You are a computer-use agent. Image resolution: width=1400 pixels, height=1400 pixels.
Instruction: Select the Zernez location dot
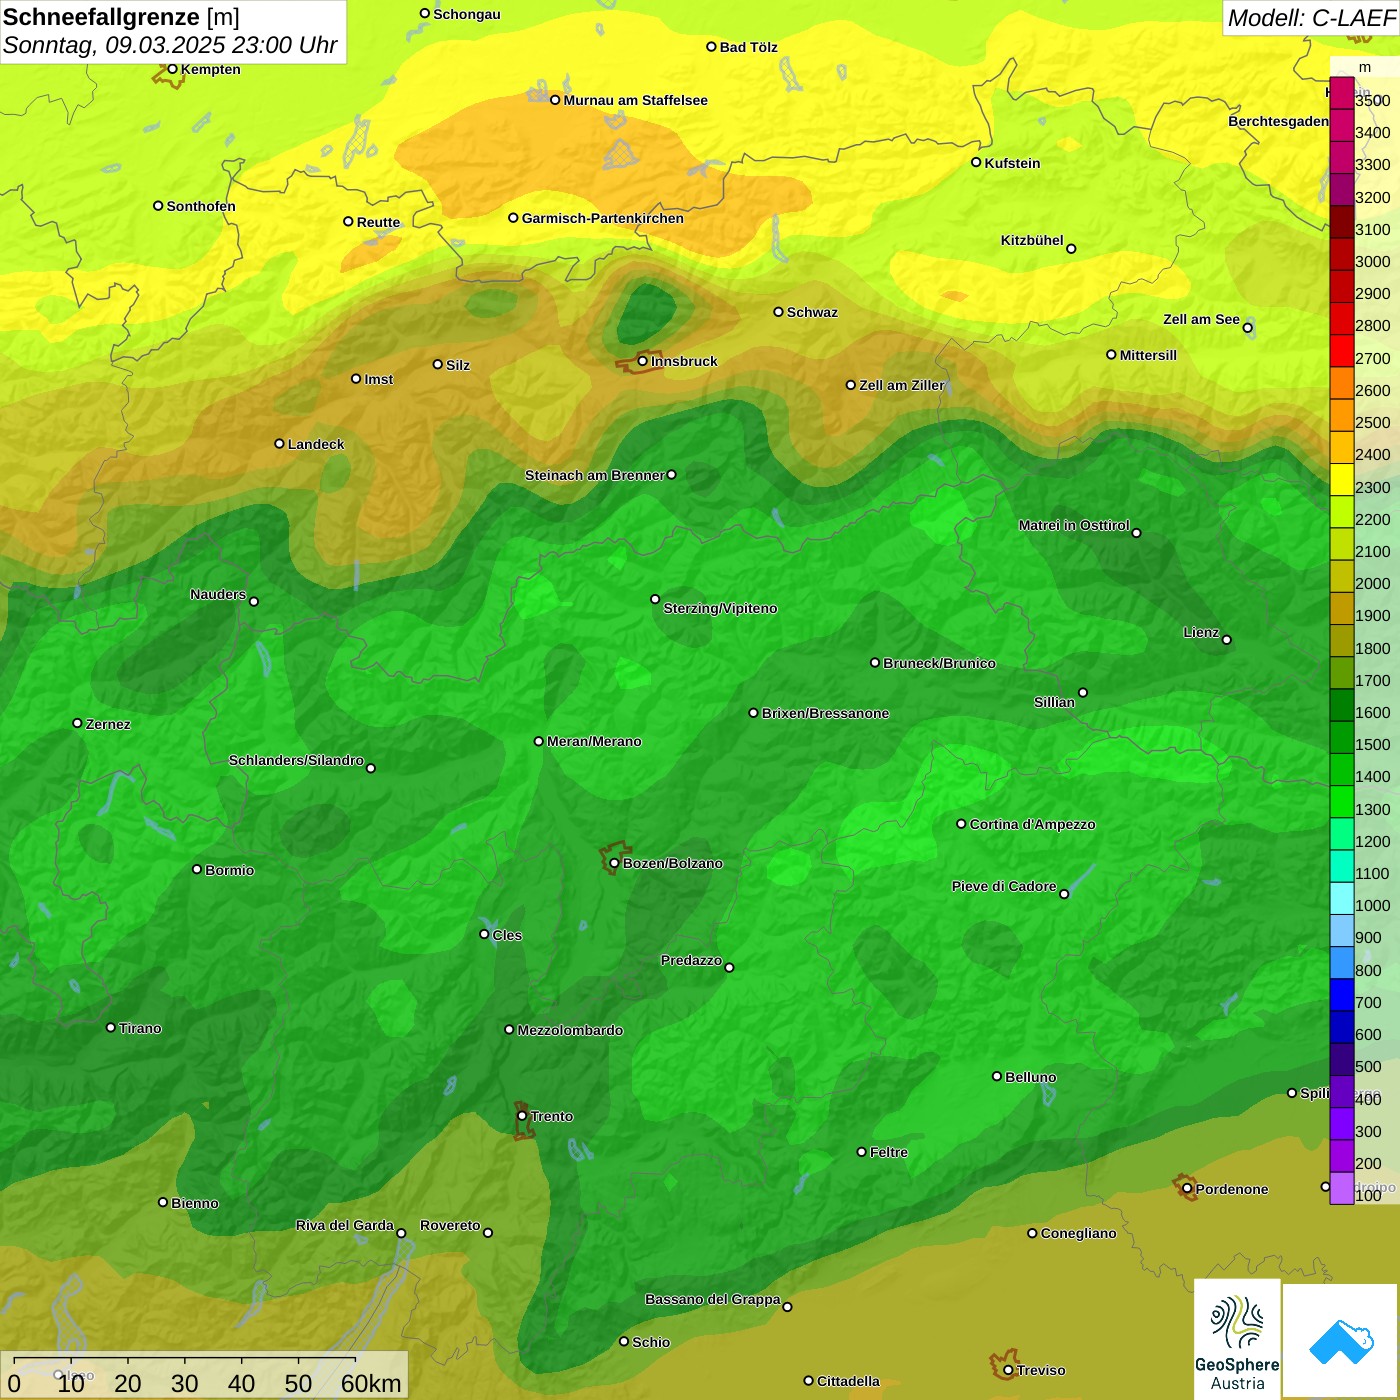[77, 723]
